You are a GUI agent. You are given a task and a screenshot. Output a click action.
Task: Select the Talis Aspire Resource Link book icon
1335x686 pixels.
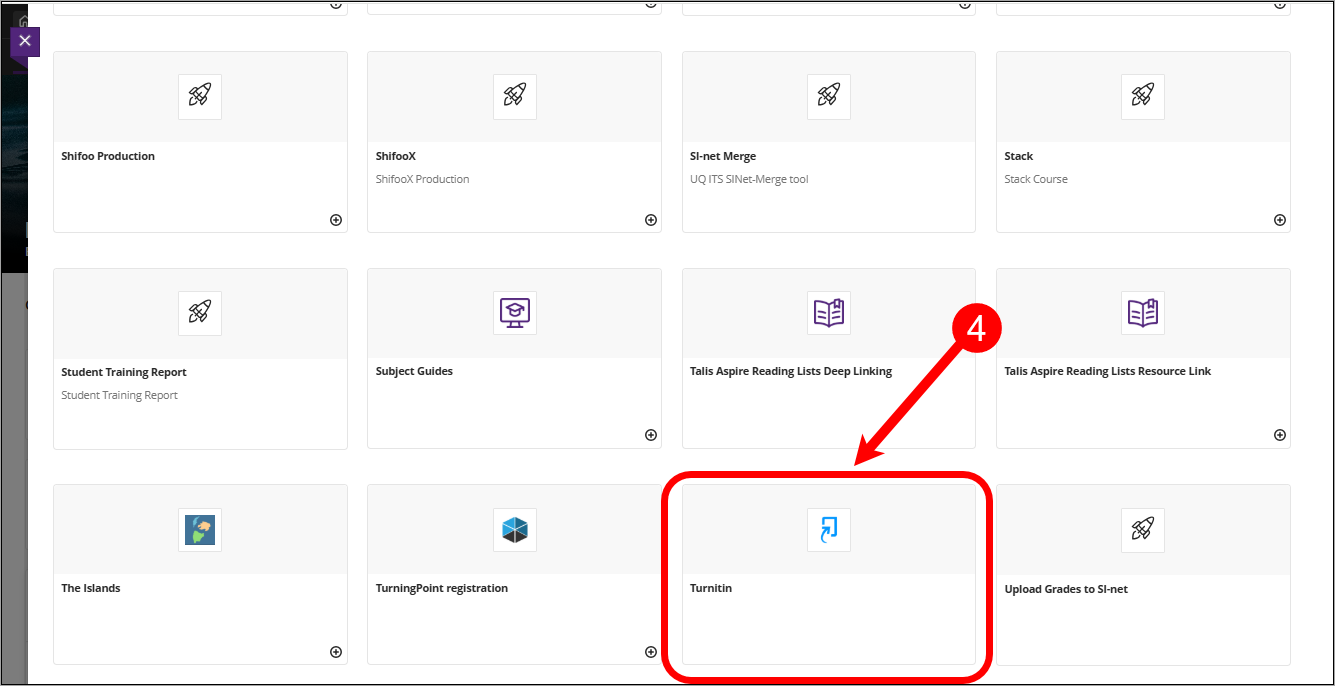1142,312
